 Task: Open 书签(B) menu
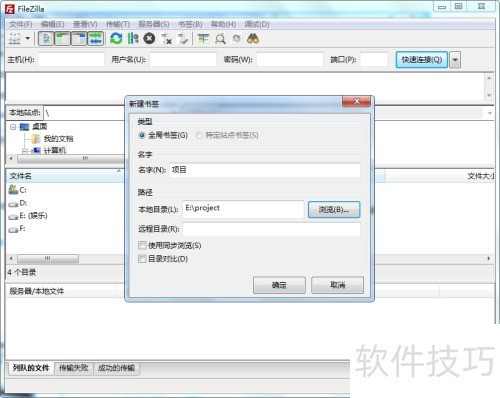190,24
